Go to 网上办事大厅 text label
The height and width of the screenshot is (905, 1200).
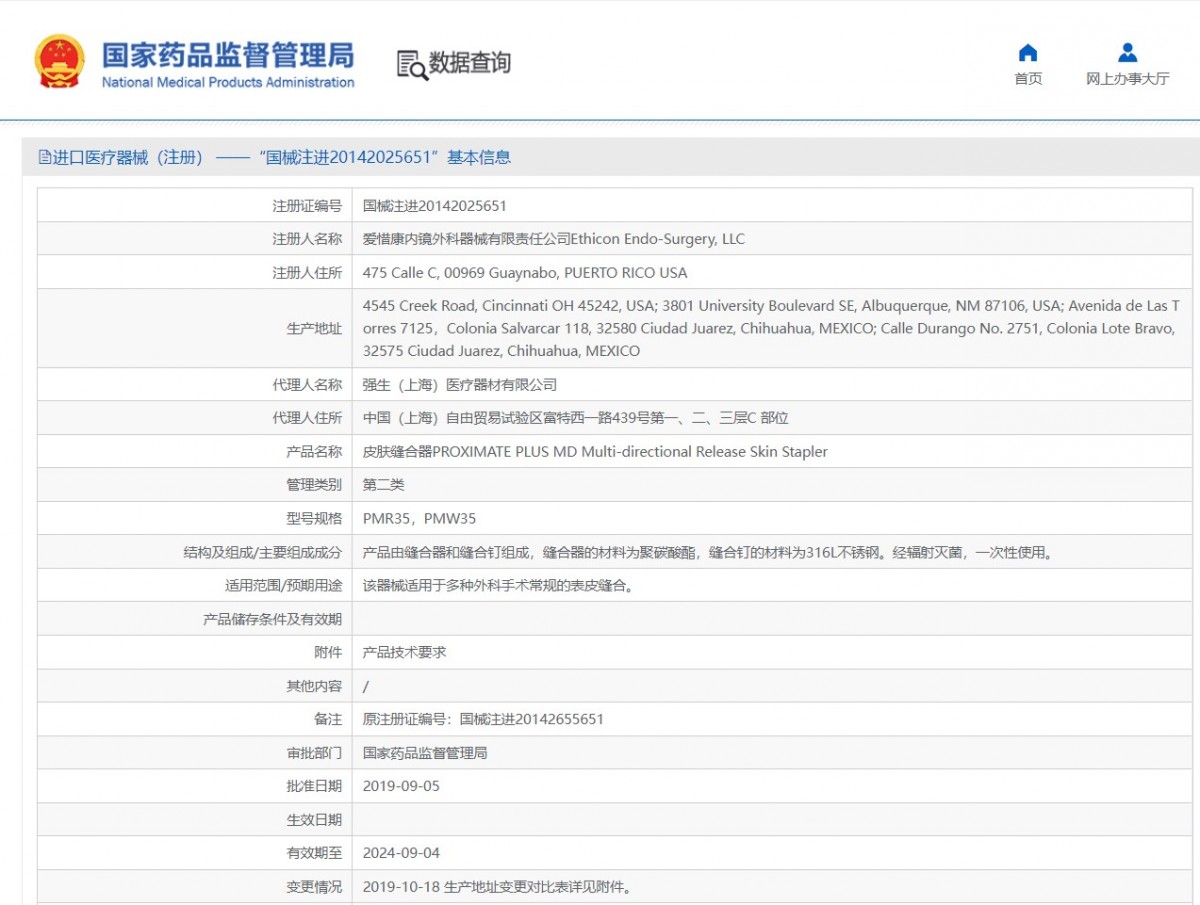tap(1127, 79)
